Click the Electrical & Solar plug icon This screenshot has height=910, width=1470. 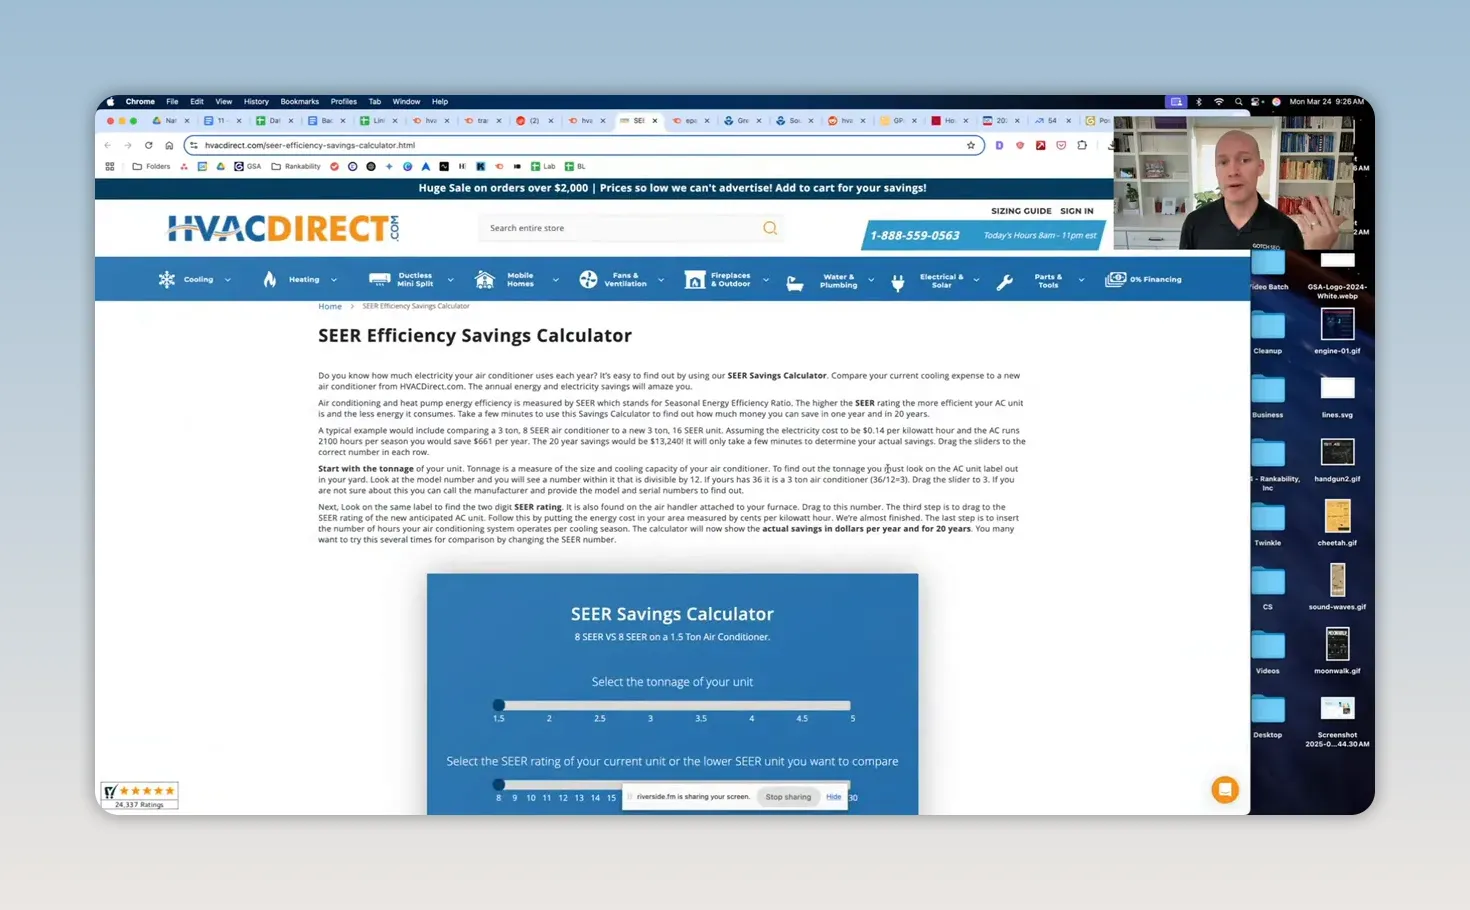(x=898, y=283)
